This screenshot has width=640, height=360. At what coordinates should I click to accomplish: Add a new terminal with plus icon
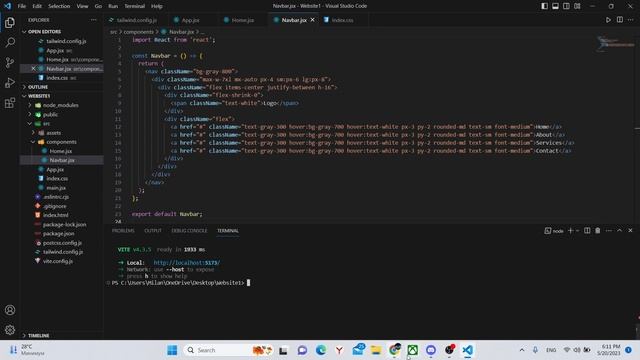pos(571,231)
